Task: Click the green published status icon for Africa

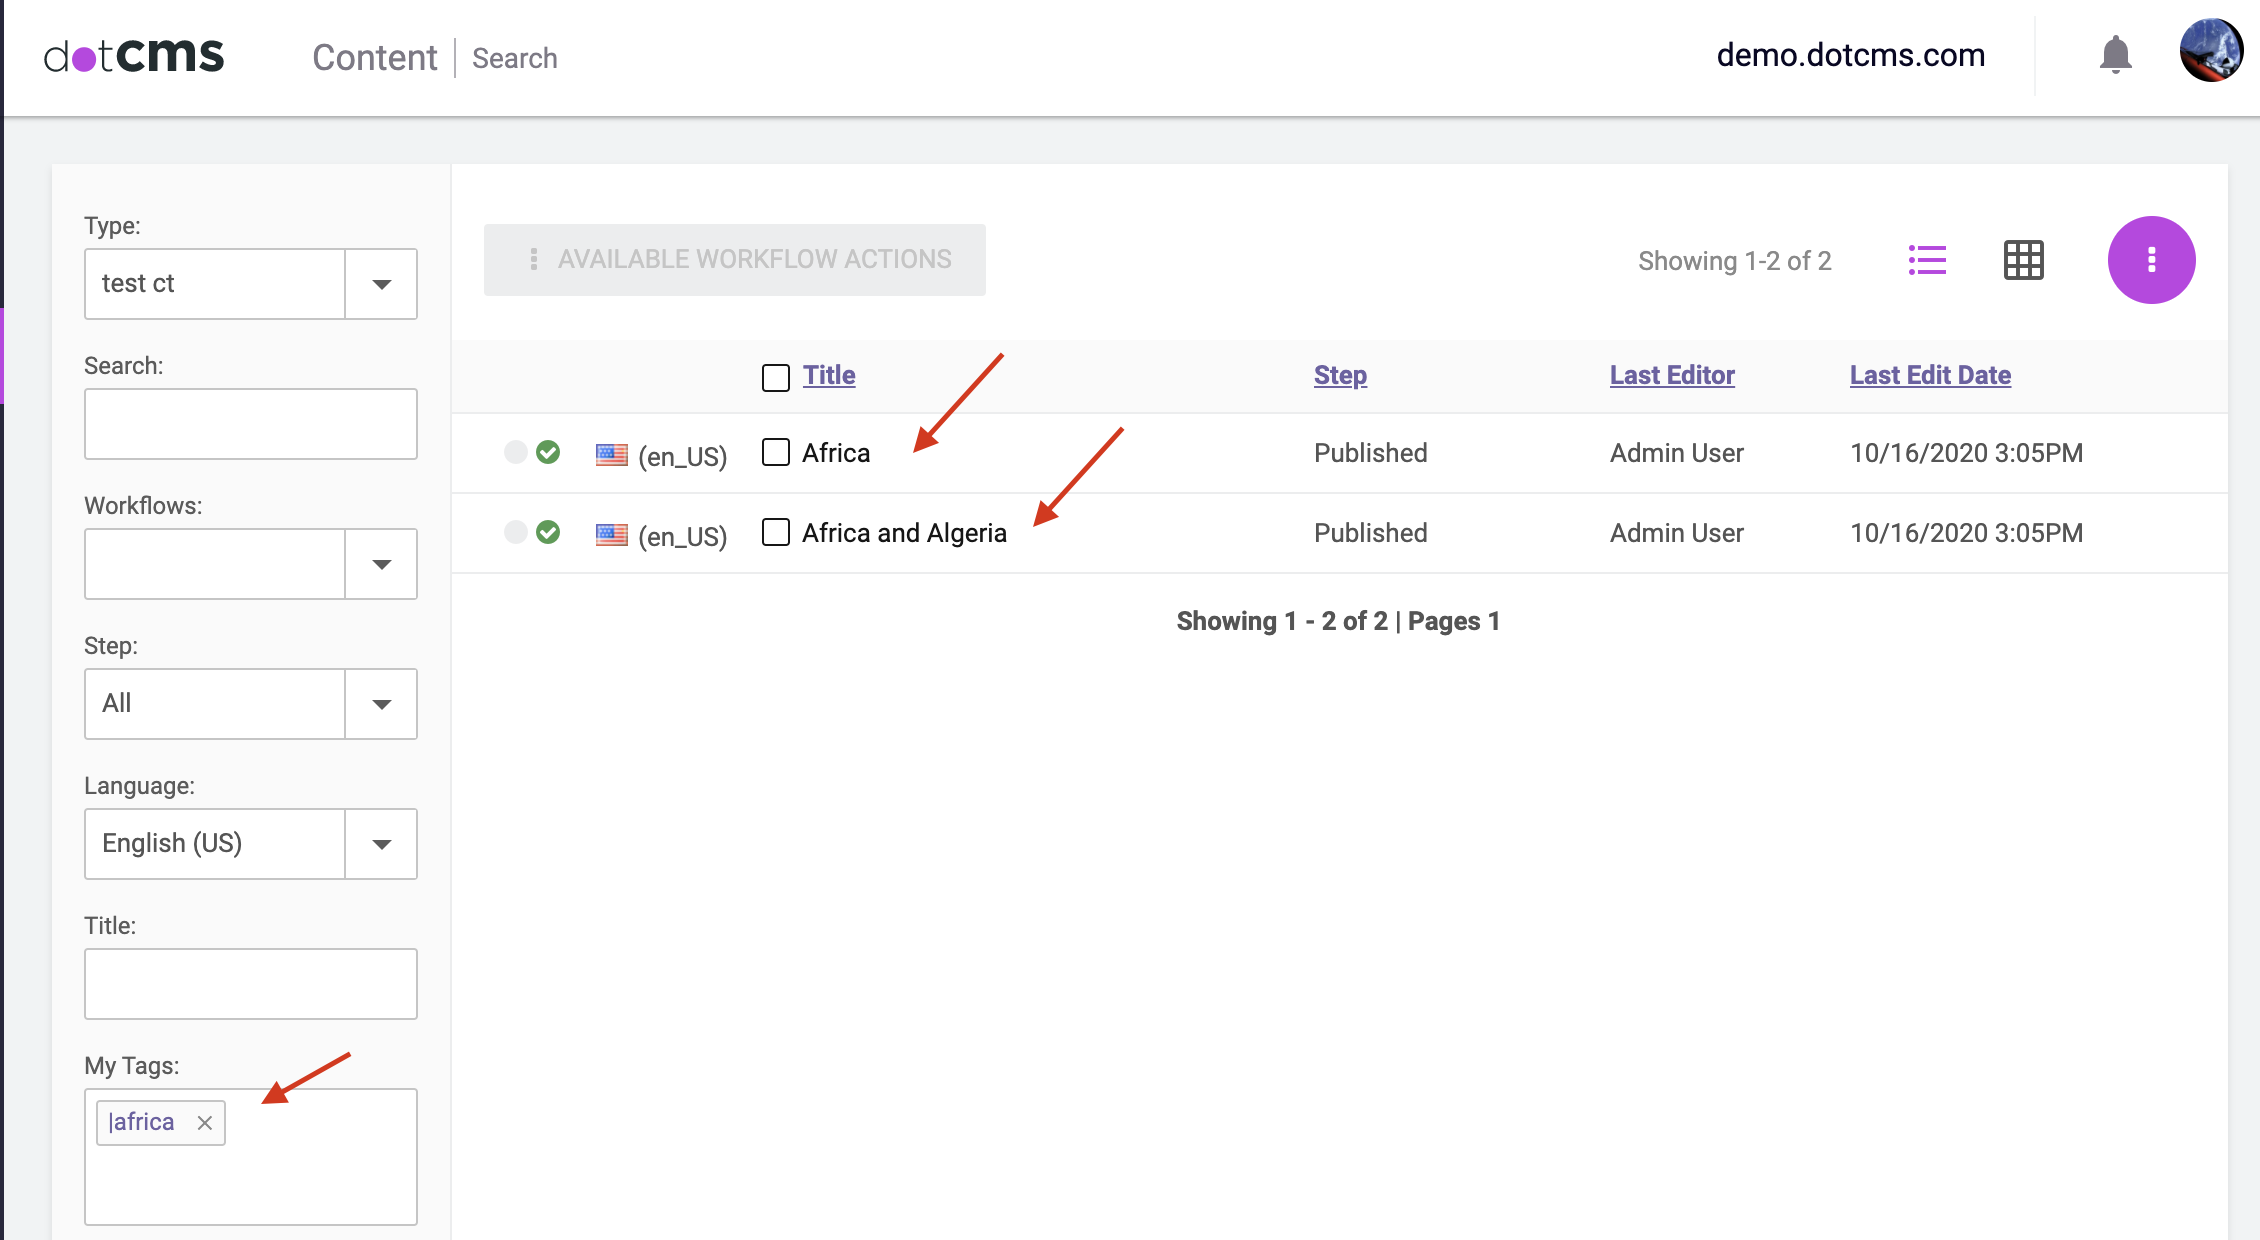Action: coord(548,451)
